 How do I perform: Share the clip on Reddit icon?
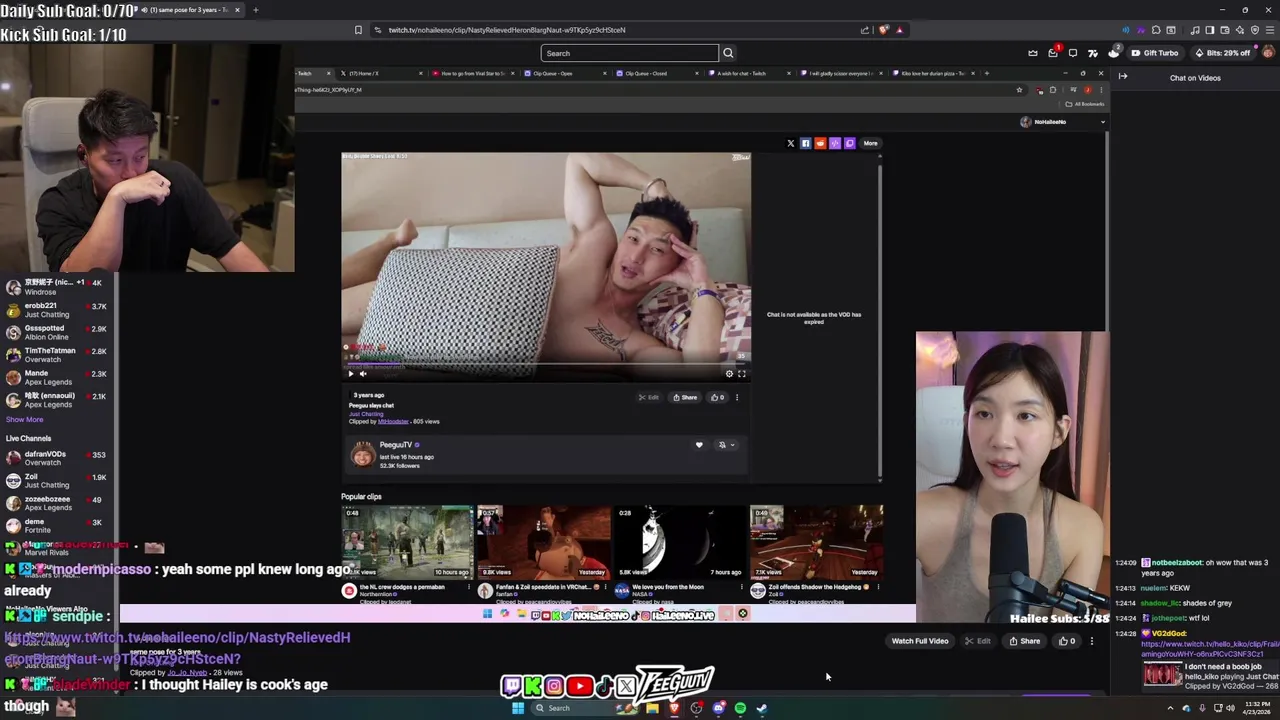tap(820, 143)
